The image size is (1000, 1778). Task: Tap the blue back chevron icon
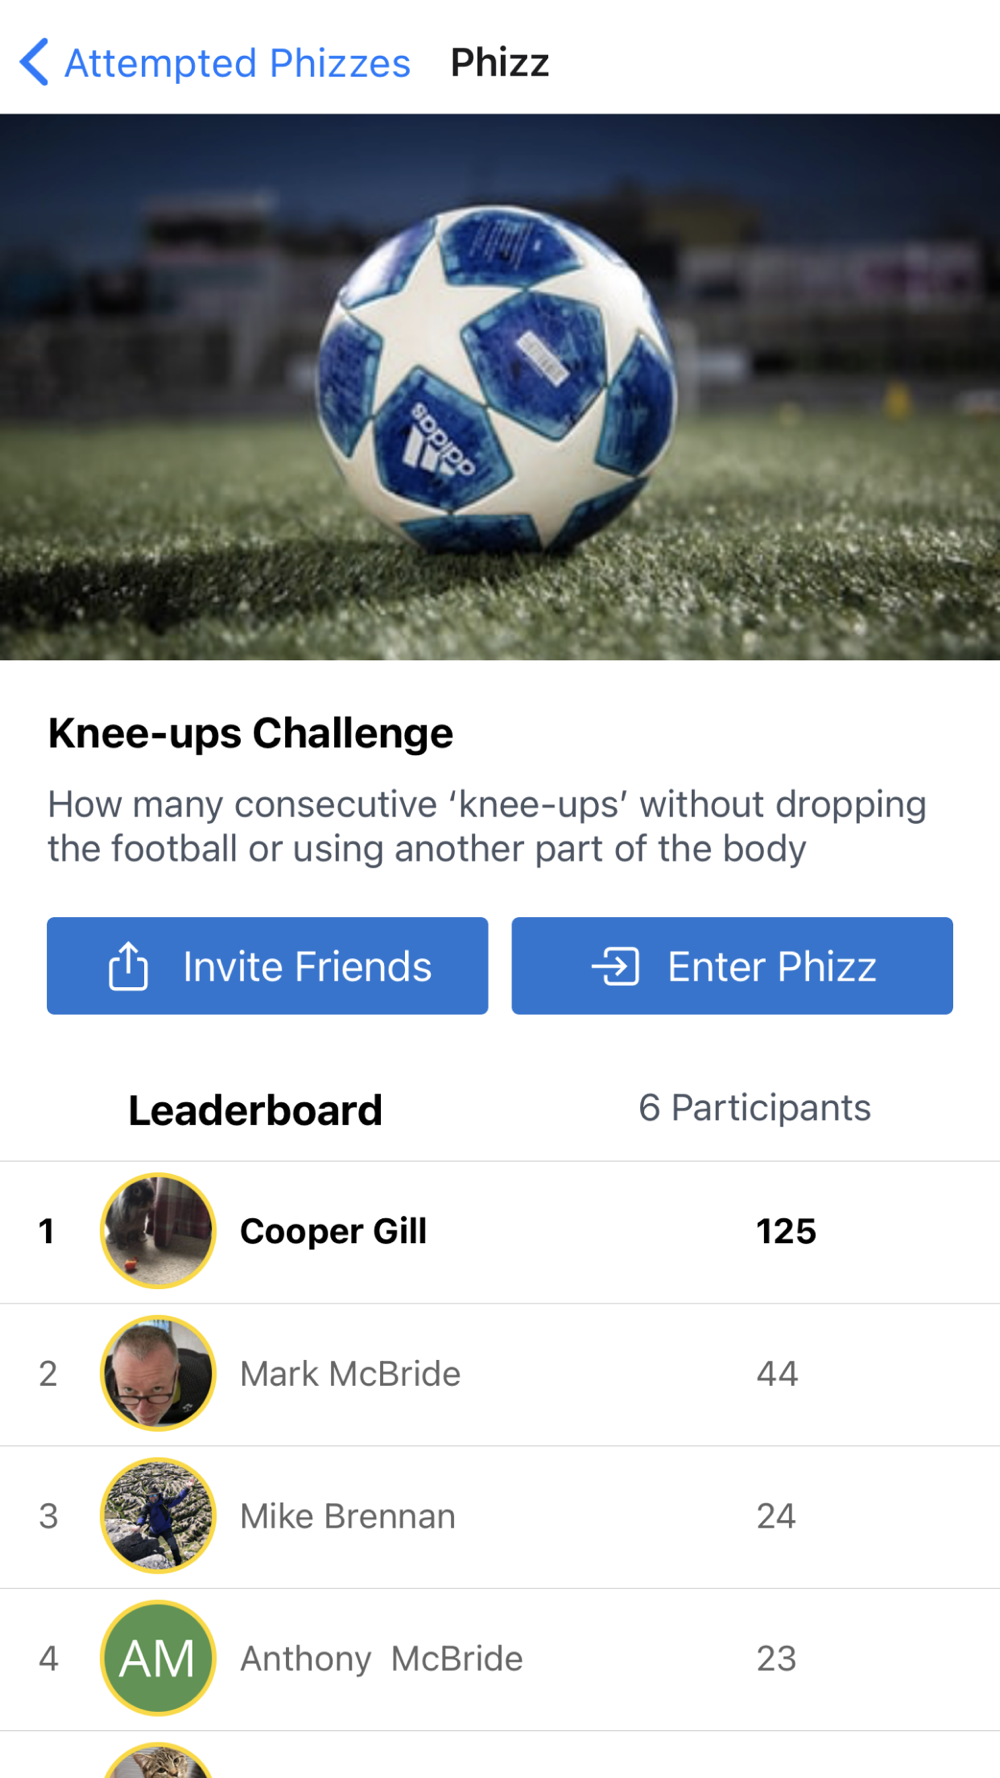tap(34, 62)
